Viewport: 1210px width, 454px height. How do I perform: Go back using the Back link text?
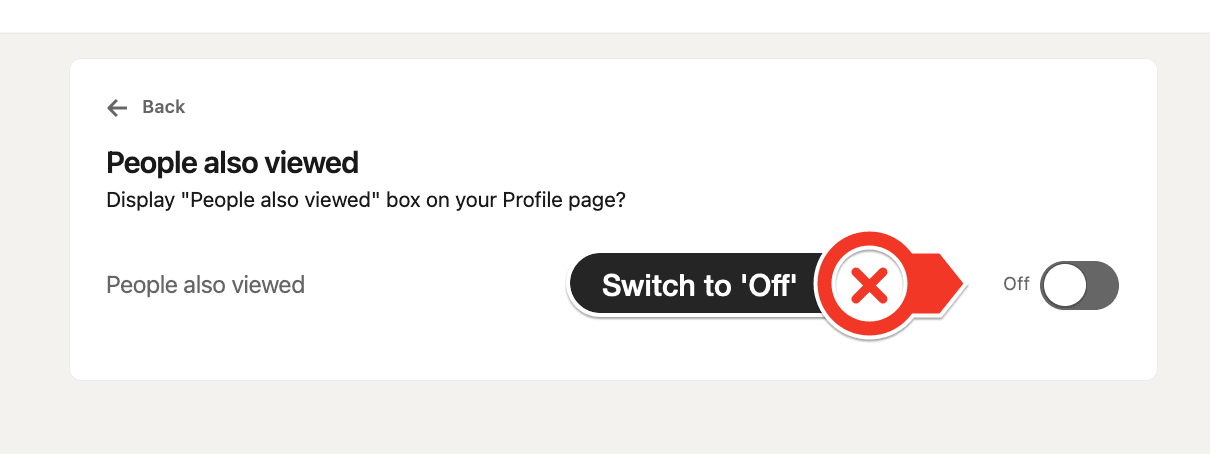pyautogui.click(x=164, y=107)
